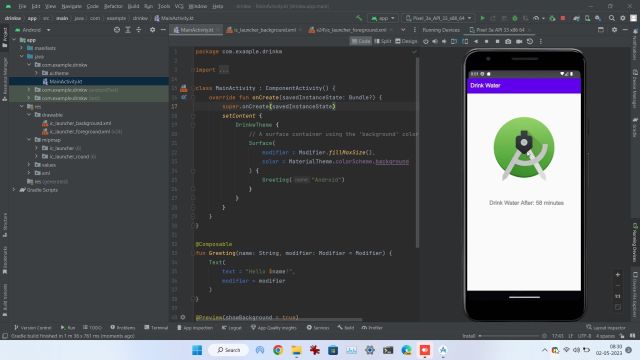Click the green debug bug icon
Viewport: 640px width, 360px height.
(x=515, y=18)
